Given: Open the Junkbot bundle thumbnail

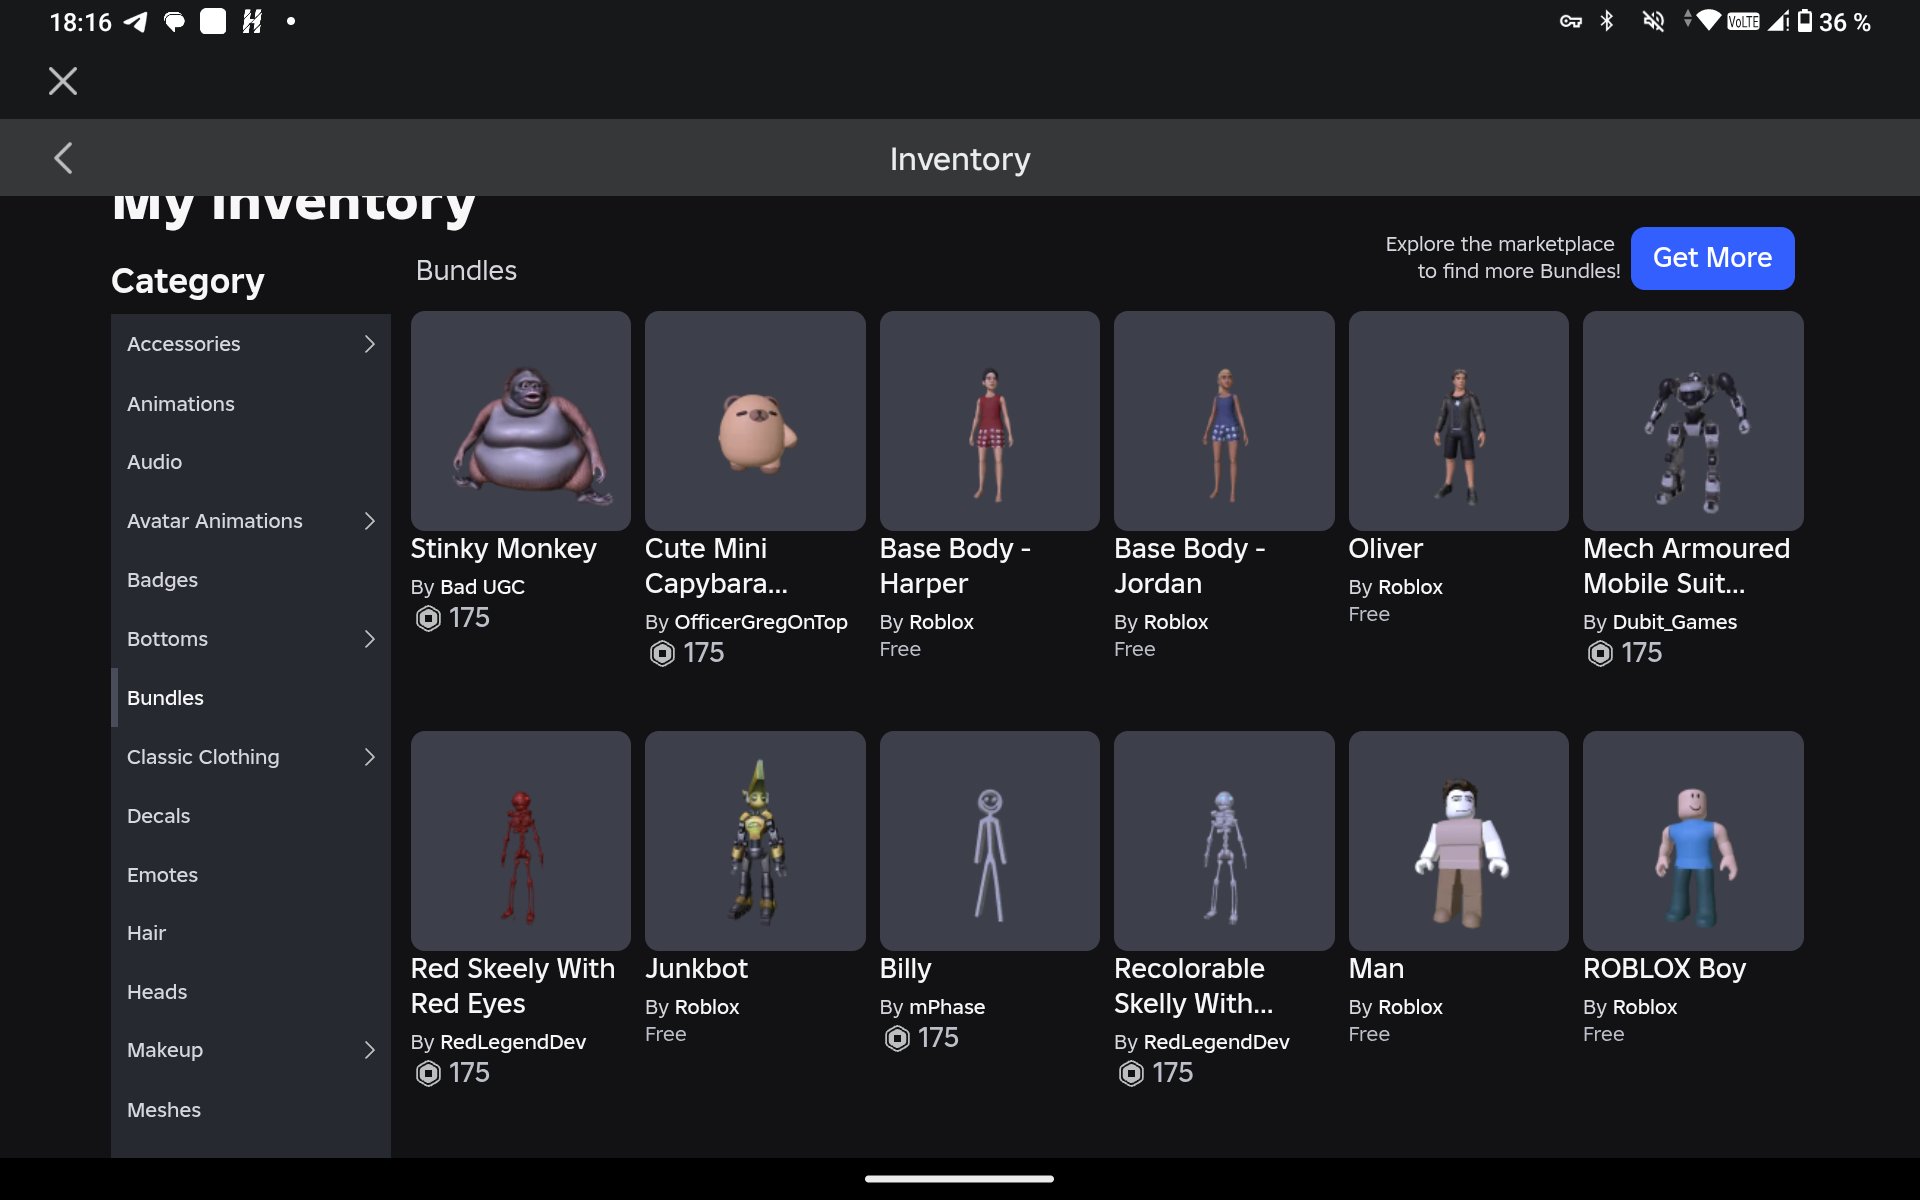Looking at the screenshot, I should [x=755, y=841].
